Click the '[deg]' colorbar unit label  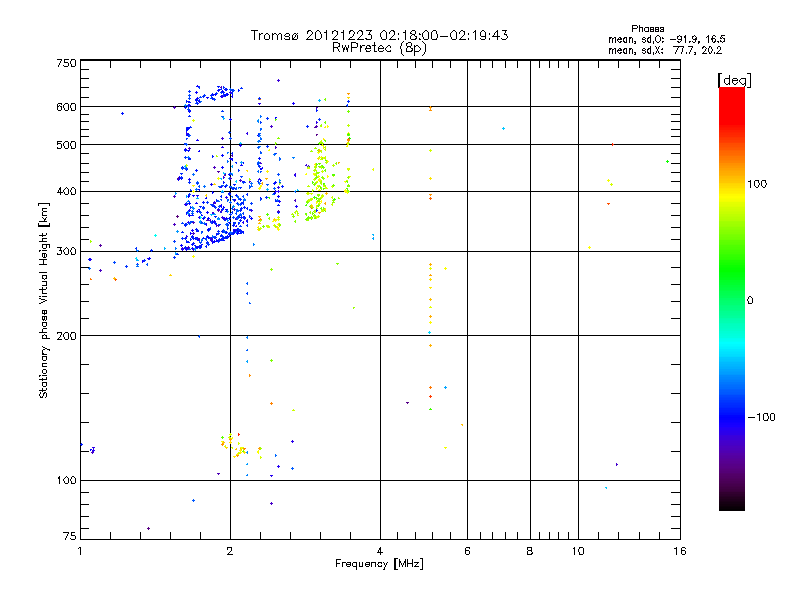pos(734,80)
